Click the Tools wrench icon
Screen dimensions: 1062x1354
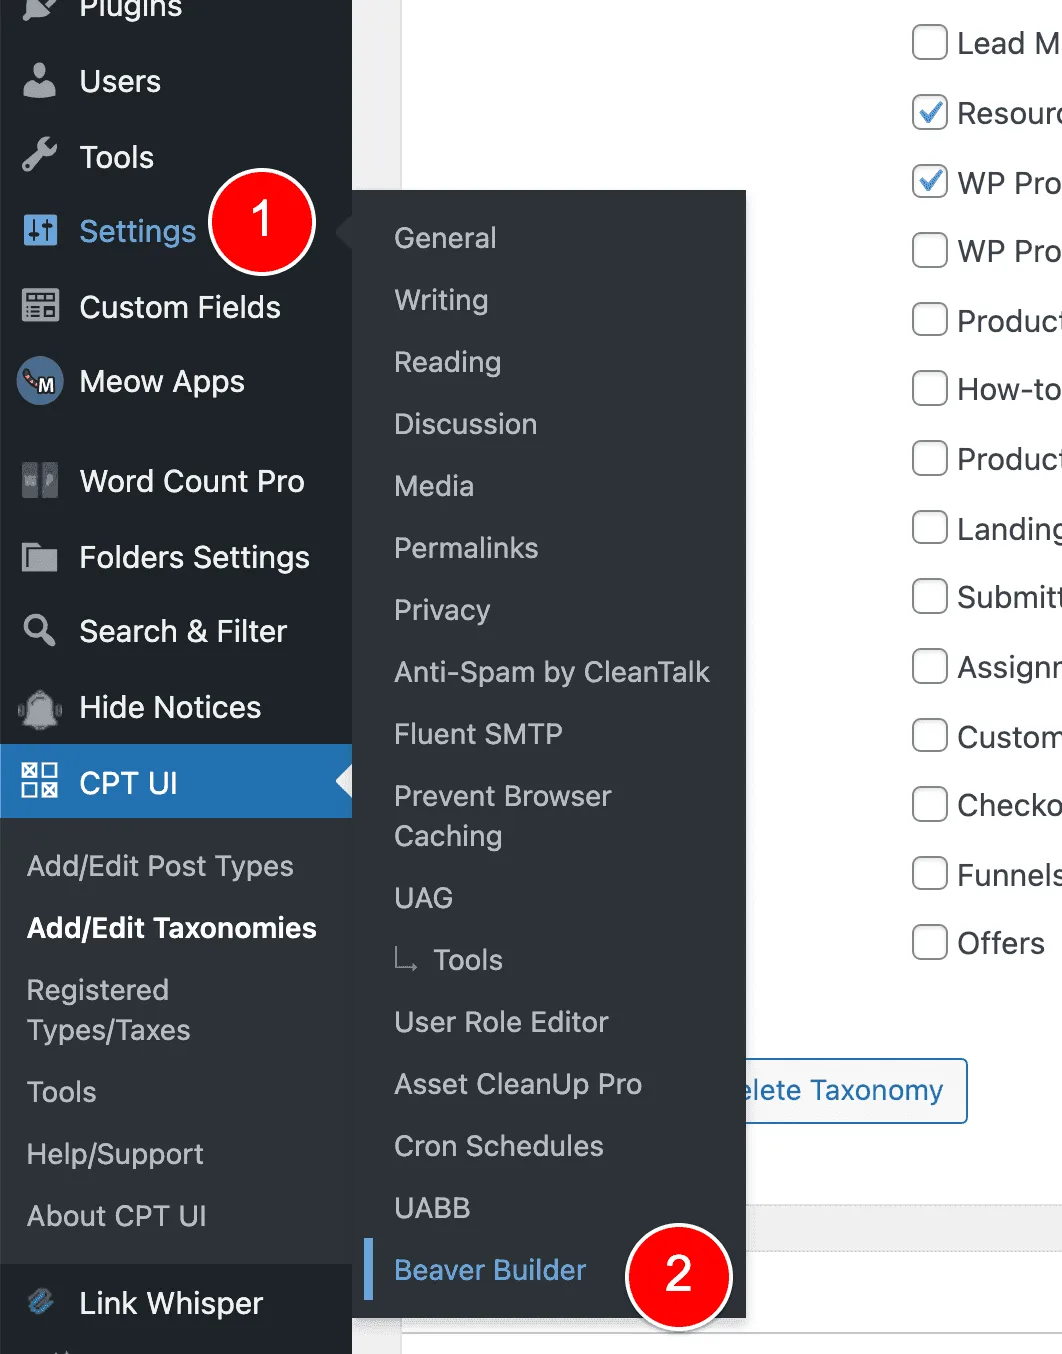click(40, 156)
